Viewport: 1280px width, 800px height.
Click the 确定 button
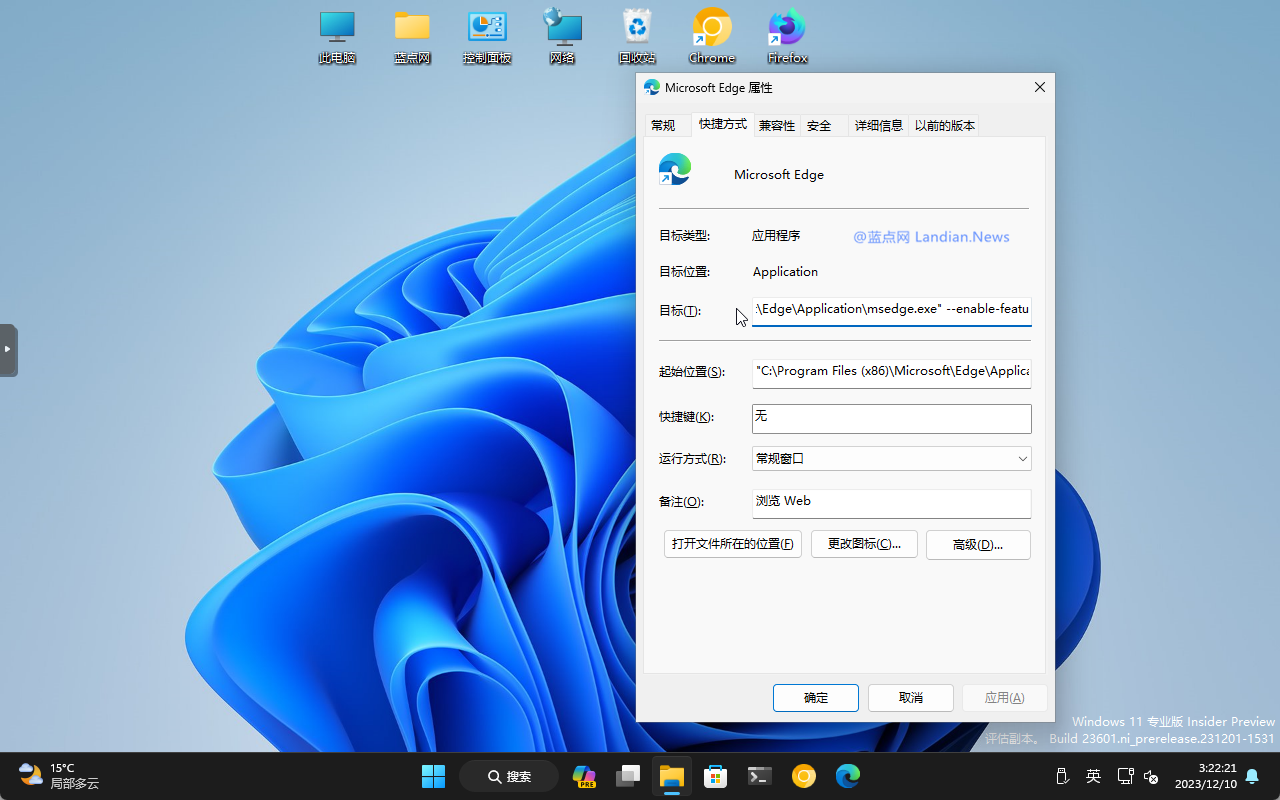pos(815,698)
